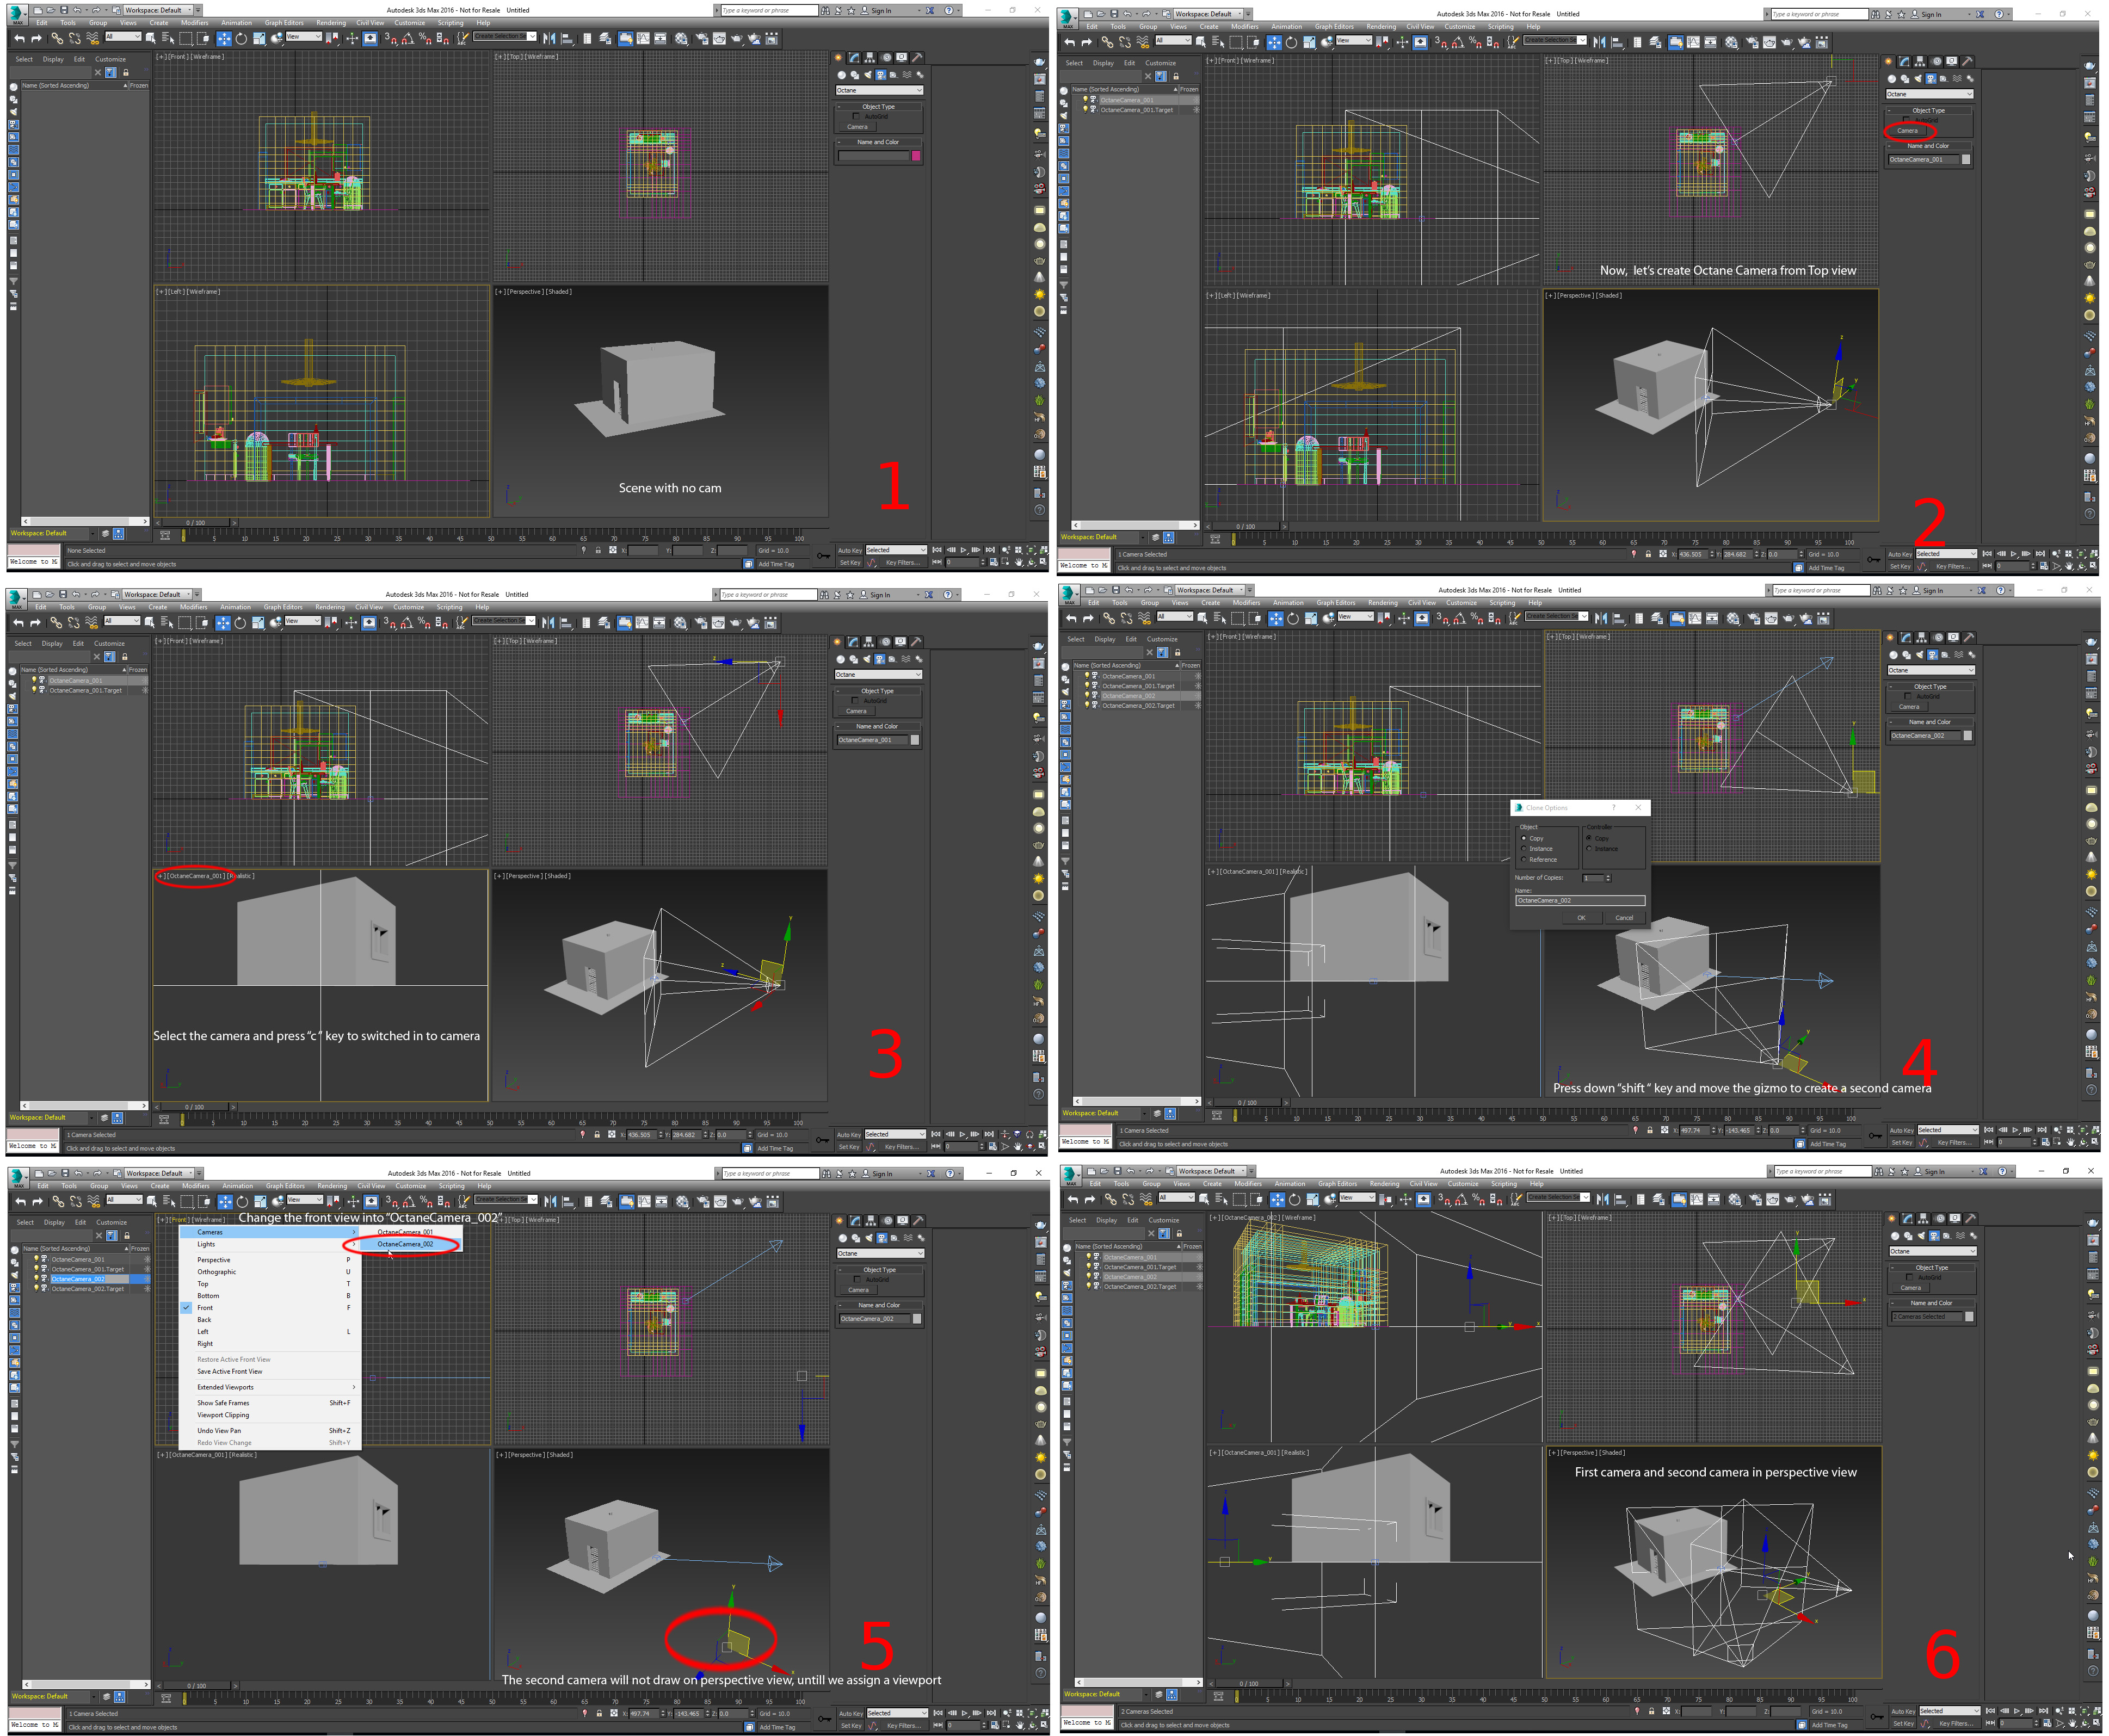
Task: Open Material Editor icon in screenshot numbered 1
Action: tap(681, 39)
